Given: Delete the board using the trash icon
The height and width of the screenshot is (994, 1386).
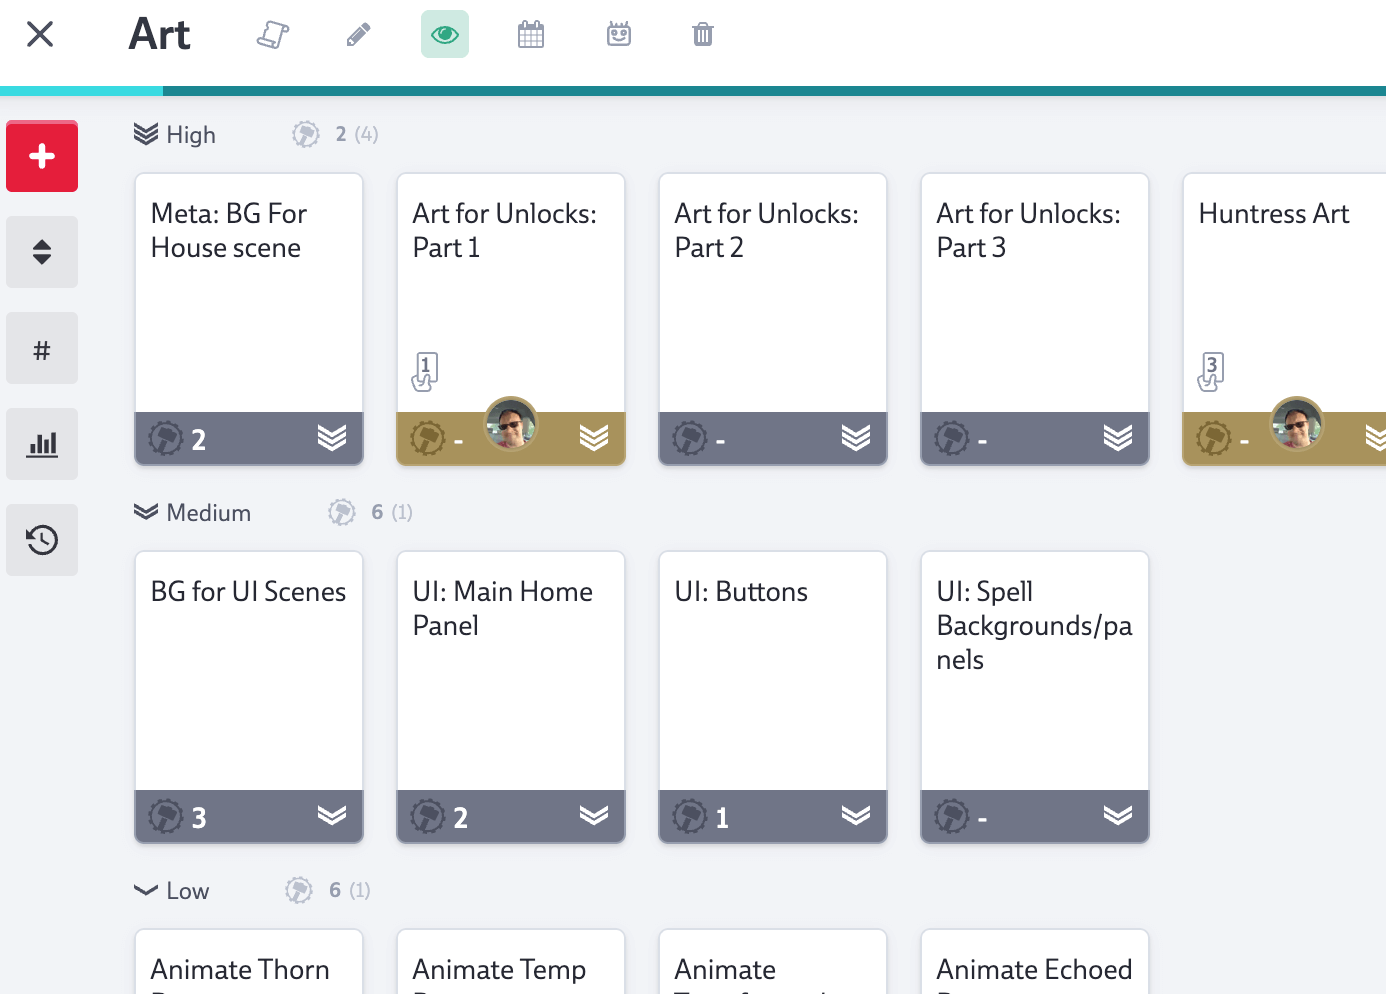Looking at the screenshot, I should click(702, 34).
